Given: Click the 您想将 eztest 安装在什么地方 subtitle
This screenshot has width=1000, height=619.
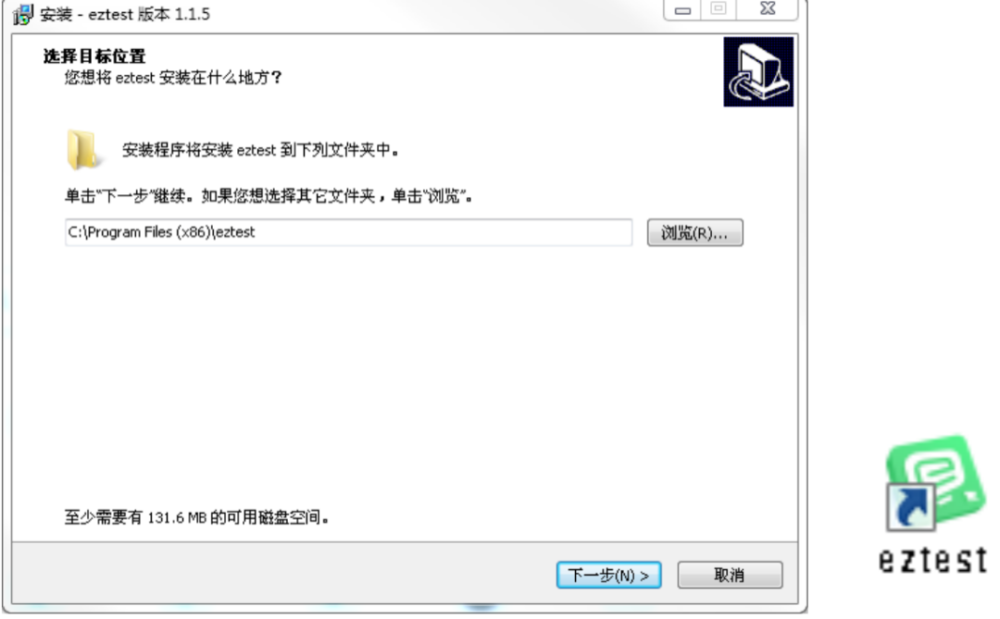Looking at the screenshot, I should pyautogui.click(x=173, y=78).
